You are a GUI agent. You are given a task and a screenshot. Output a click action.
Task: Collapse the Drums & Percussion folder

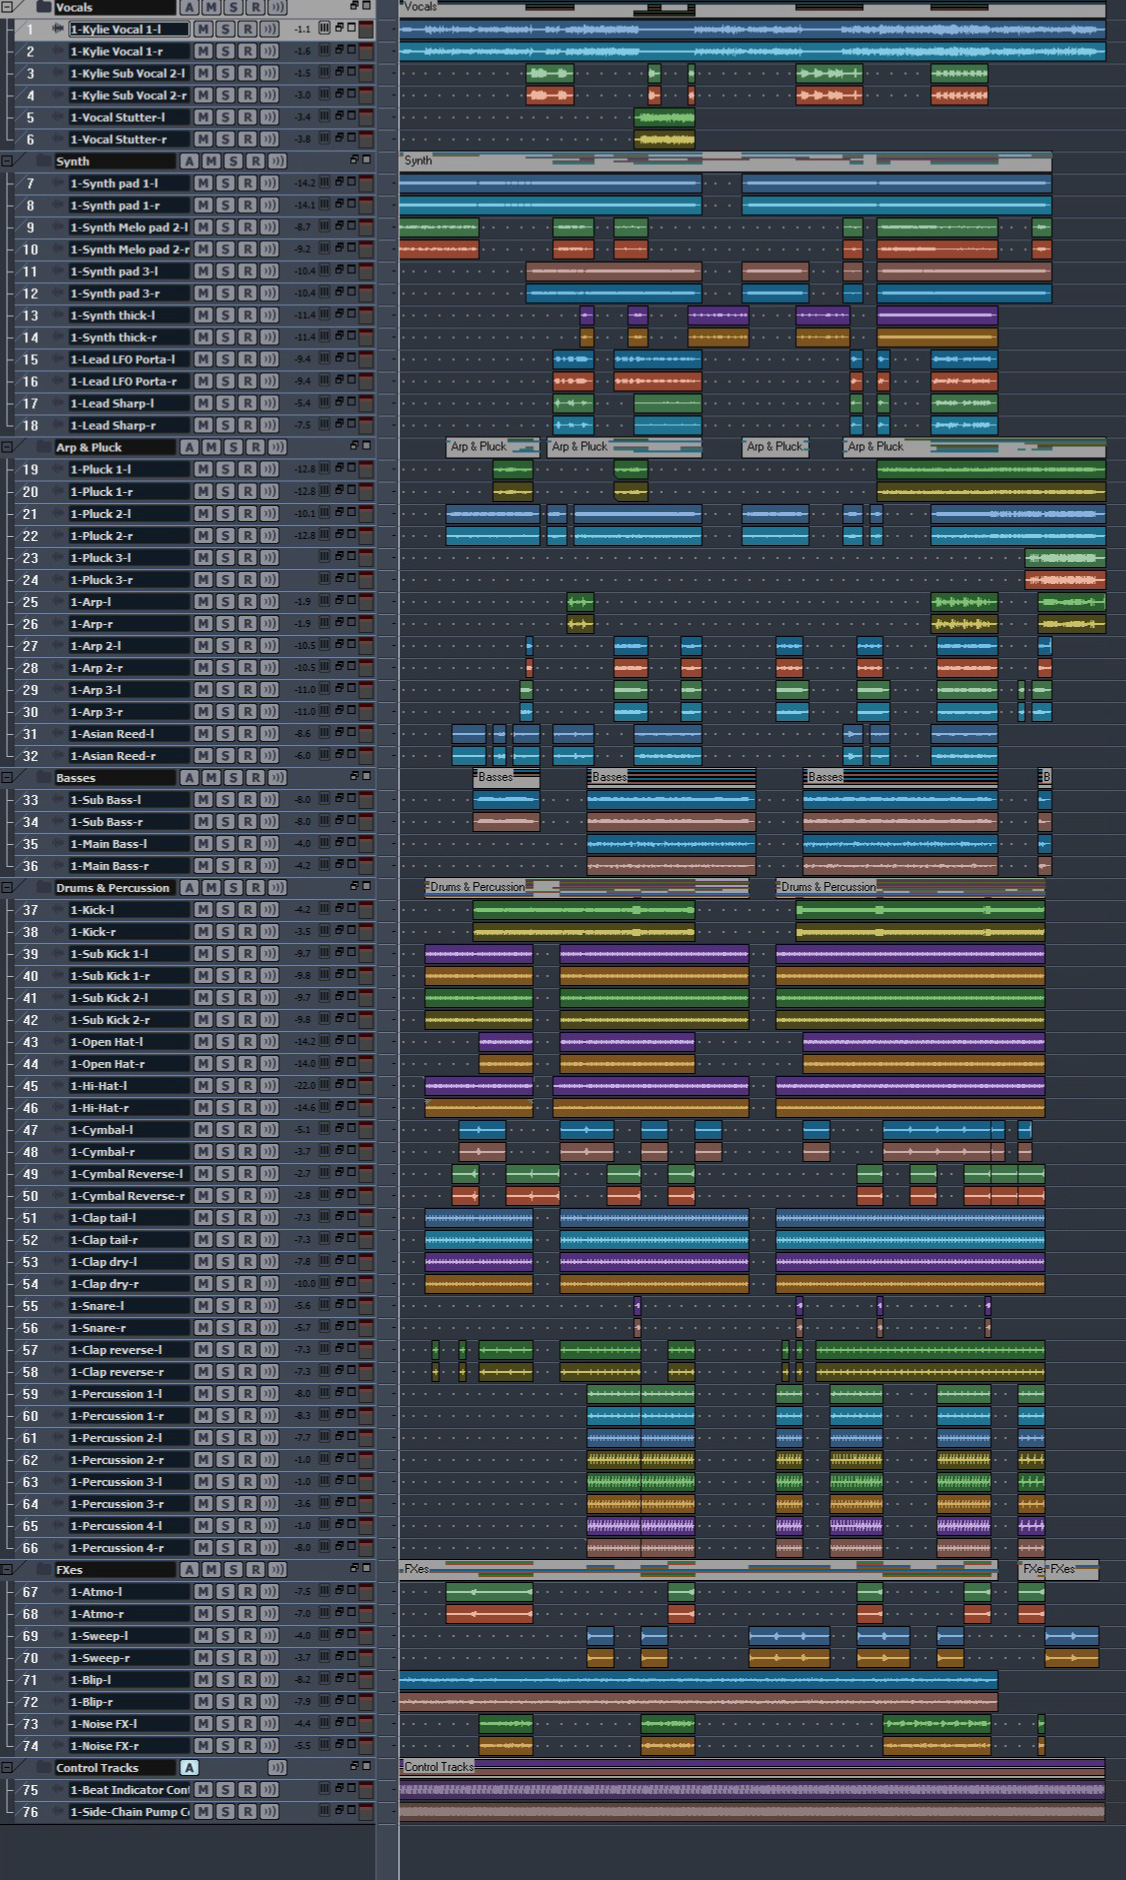click(8, 886)
